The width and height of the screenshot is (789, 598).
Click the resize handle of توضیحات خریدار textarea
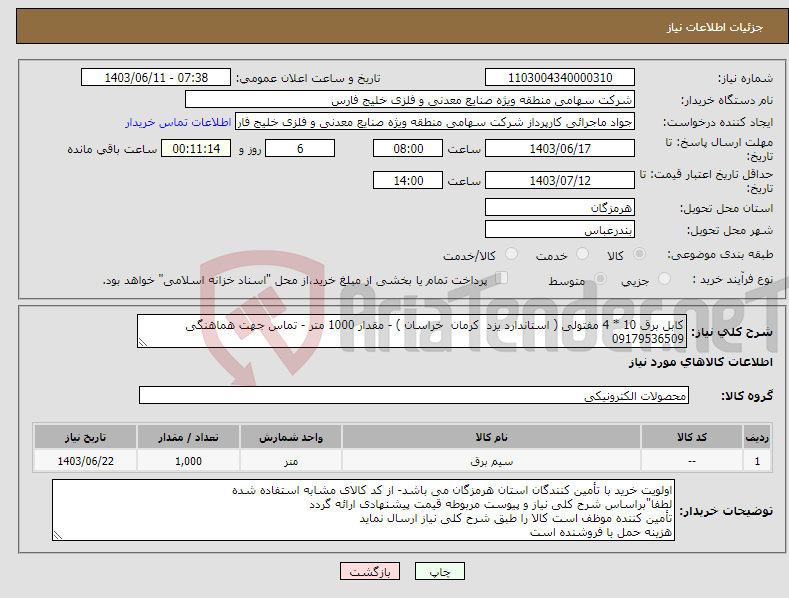tap(58, 535)
